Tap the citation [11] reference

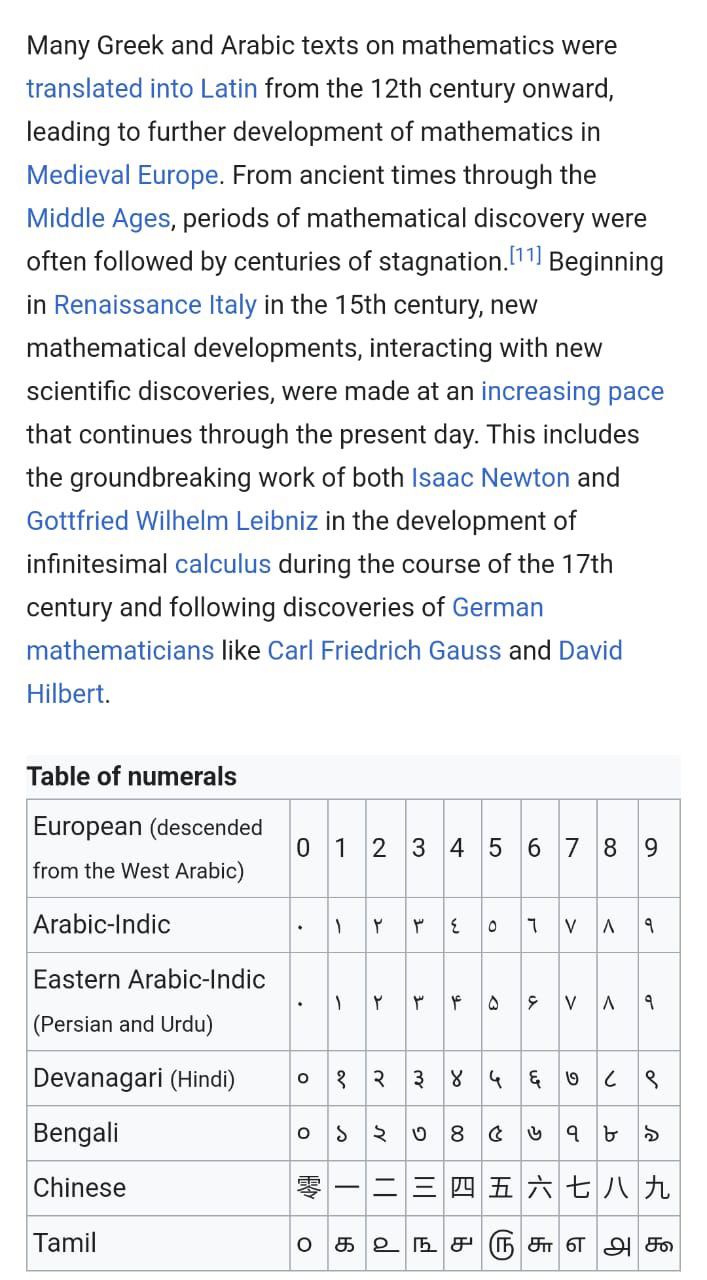(x=525, y=257)
